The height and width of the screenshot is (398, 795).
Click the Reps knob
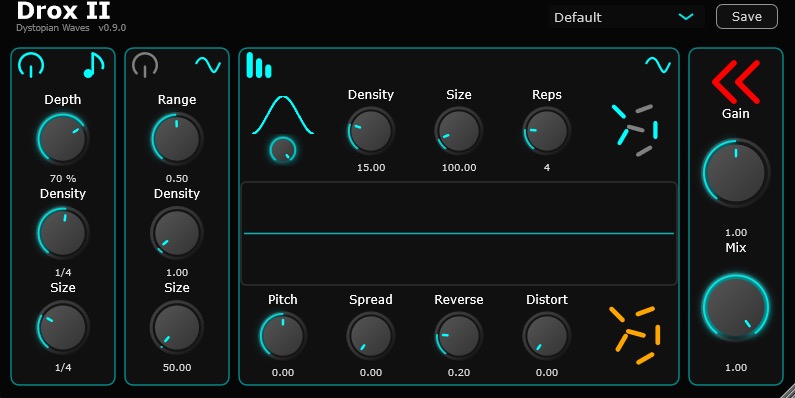pyautogui.click(x=547, y=131)
